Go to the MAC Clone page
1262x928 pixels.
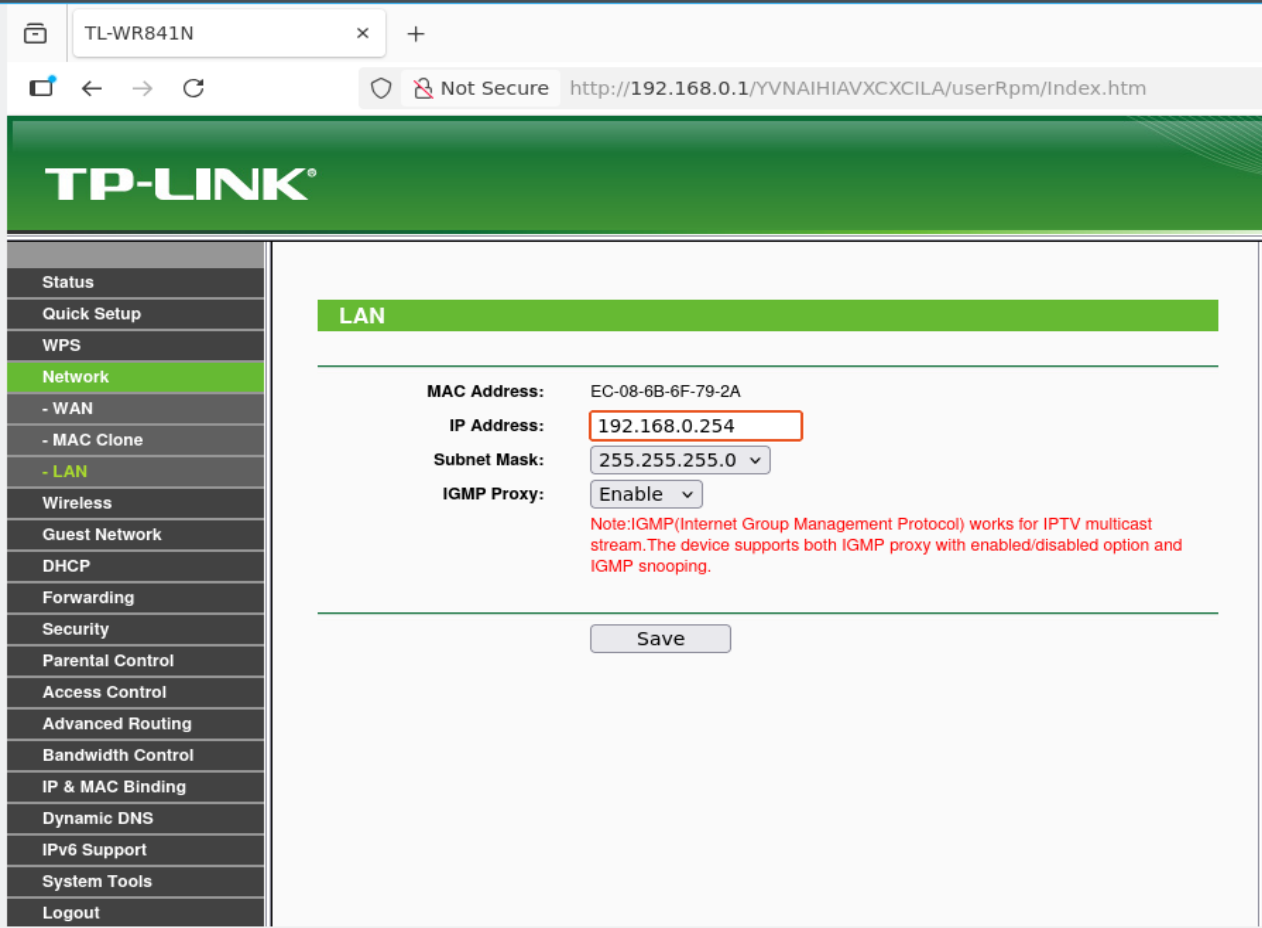click(x=92, y=440)
